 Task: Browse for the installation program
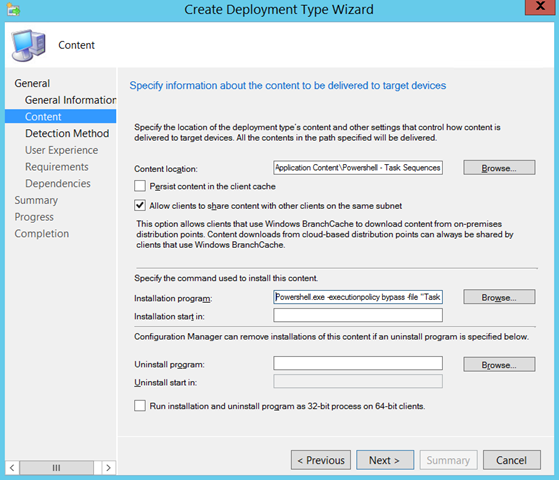click(x=499, y=297)
